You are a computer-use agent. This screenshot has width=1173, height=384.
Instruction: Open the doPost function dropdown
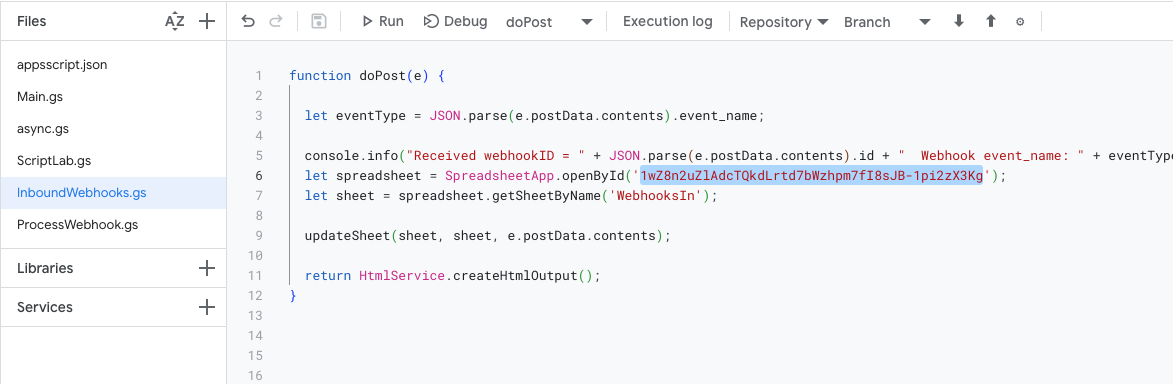(549, 22)
